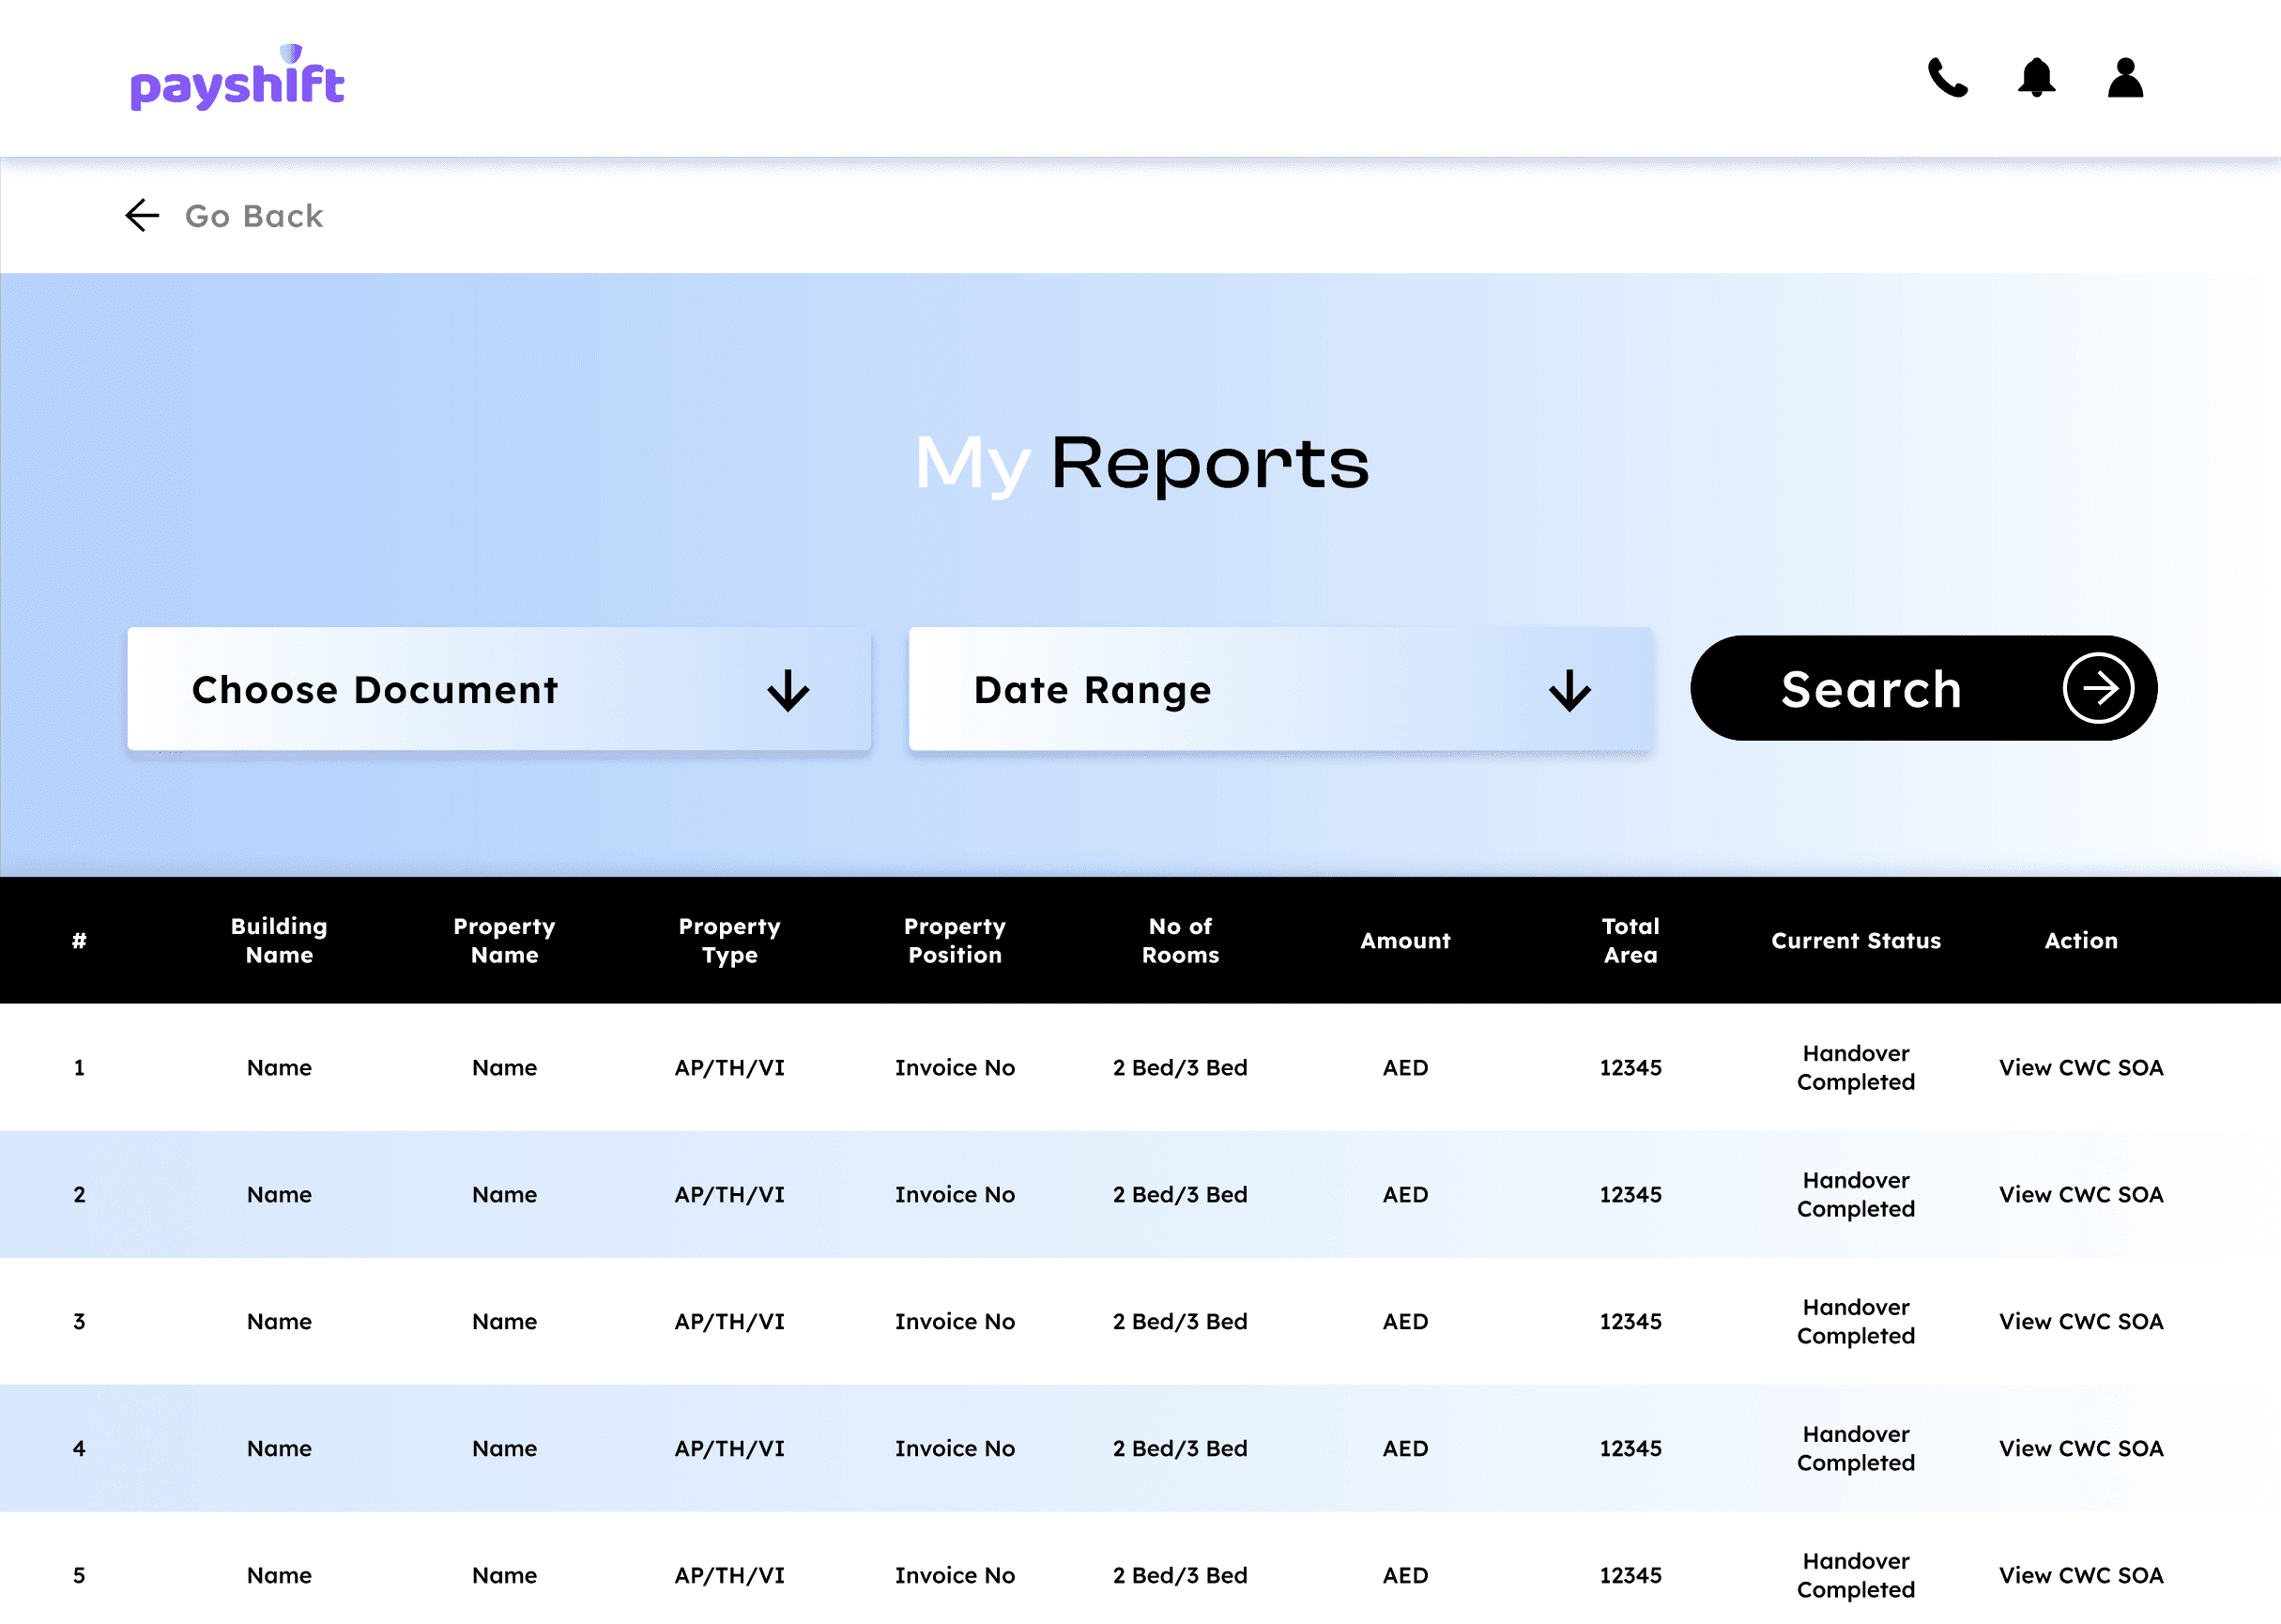Click the phone call icon
Screen dimensions: 2281x1624
click(1946, 78)
